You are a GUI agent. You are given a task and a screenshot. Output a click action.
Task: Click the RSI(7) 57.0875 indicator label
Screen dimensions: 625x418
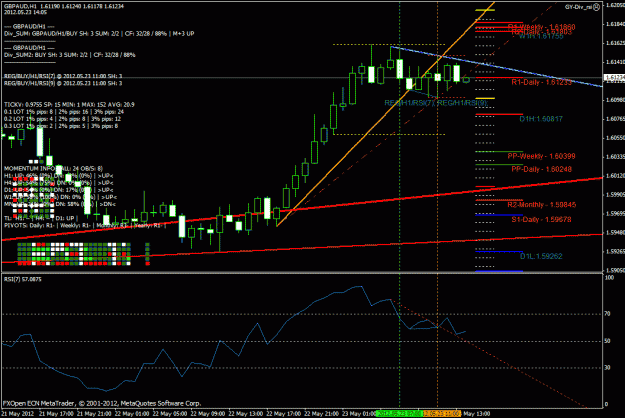click(x=23, y=279)
